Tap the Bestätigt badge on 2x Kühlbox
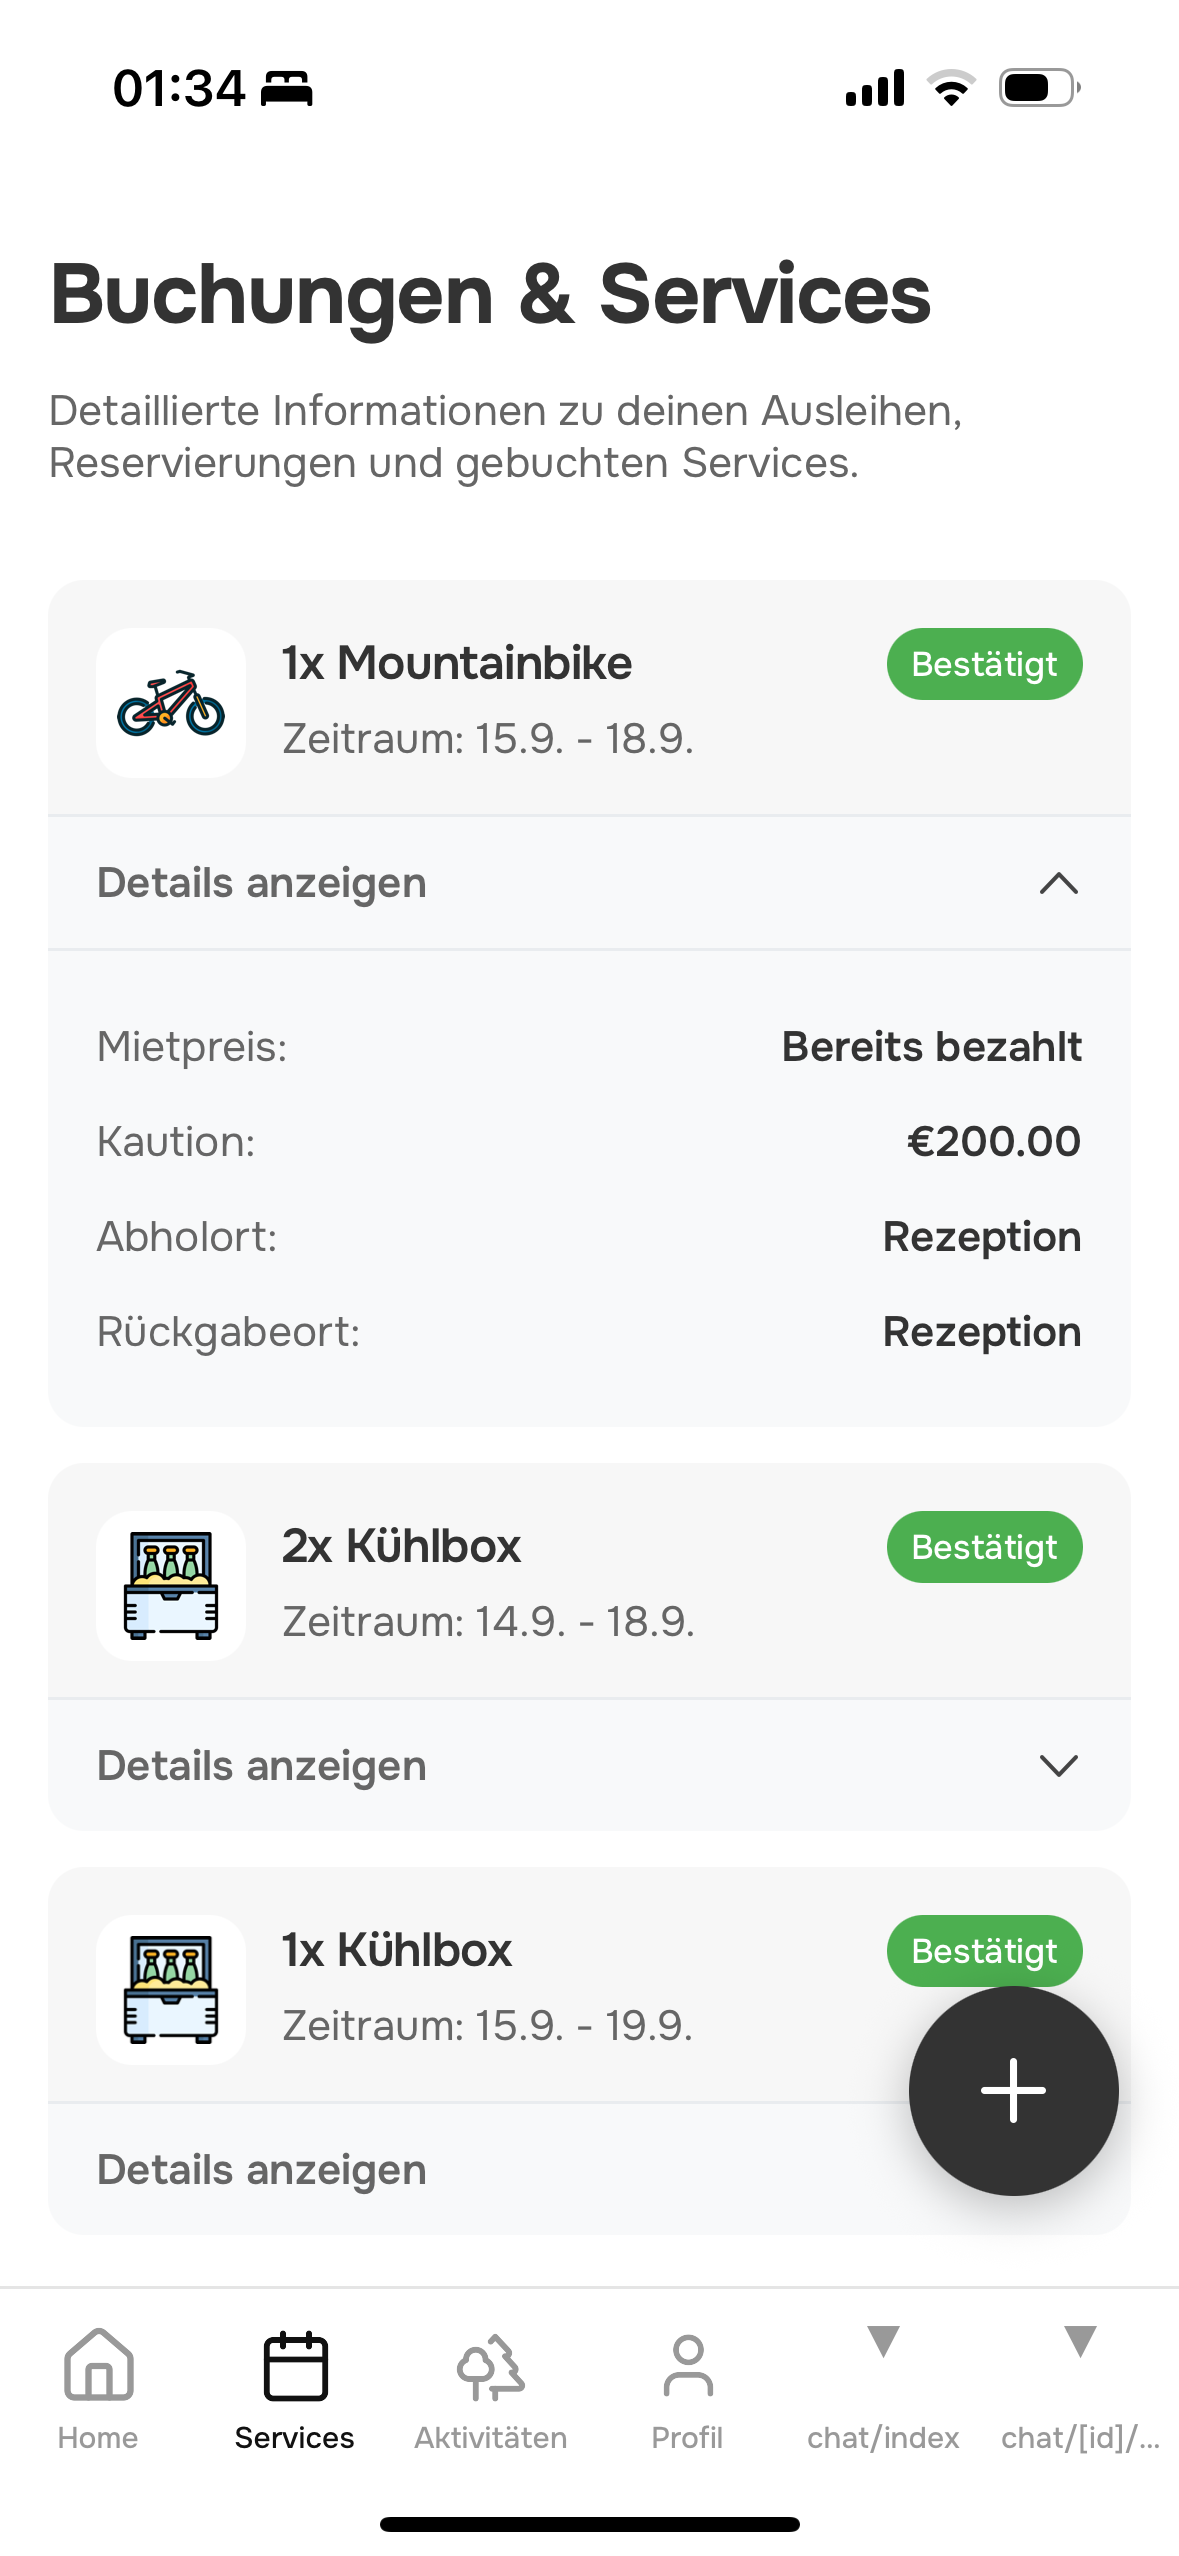Image resolution: width=1179 pixels, height=2556 pixels. [x=984, y=1547]
